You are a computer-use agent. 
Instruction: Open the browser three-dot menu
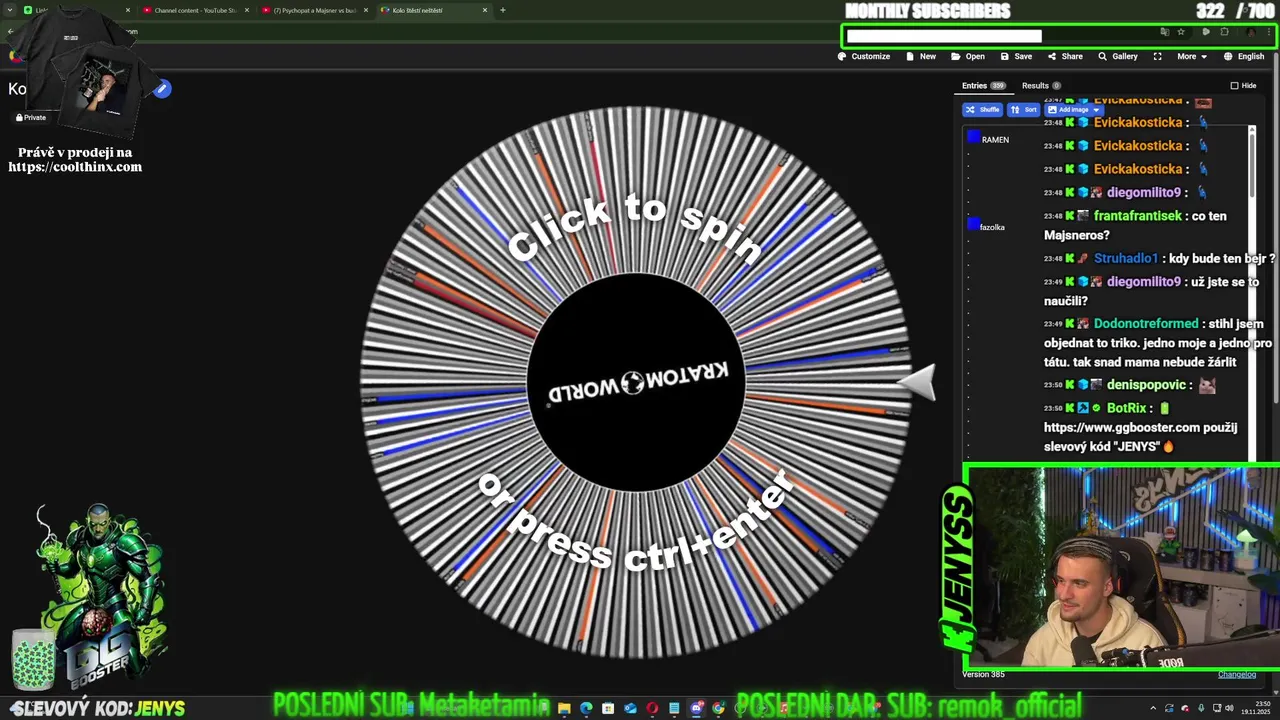(x=1269, y=32)
